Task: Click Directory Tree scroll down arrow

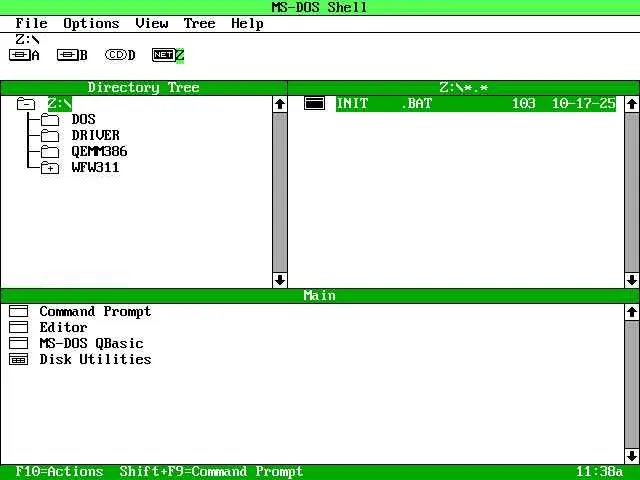Action: (x=280, y=280)
